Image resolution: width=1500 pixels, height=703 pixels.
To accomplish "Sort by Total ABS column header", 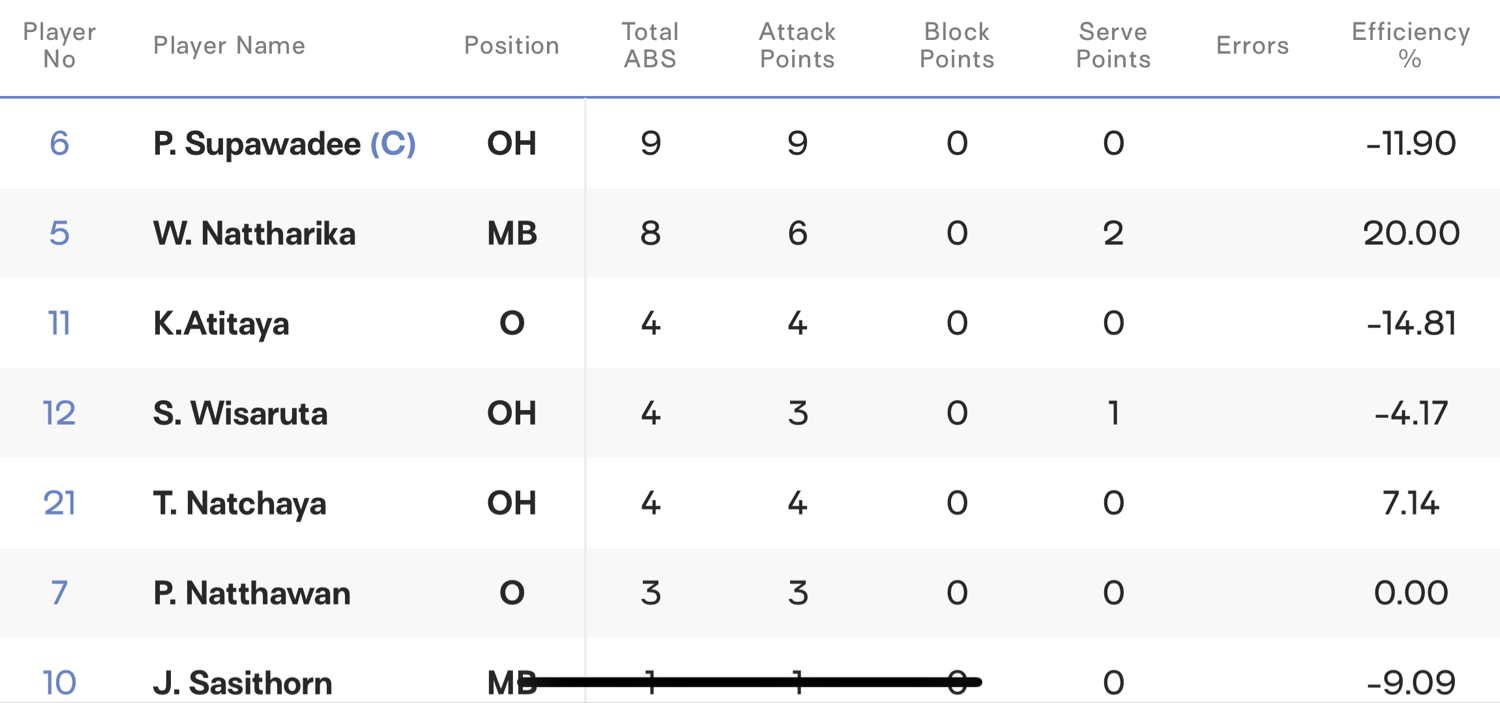I will (x=650, y=45).
